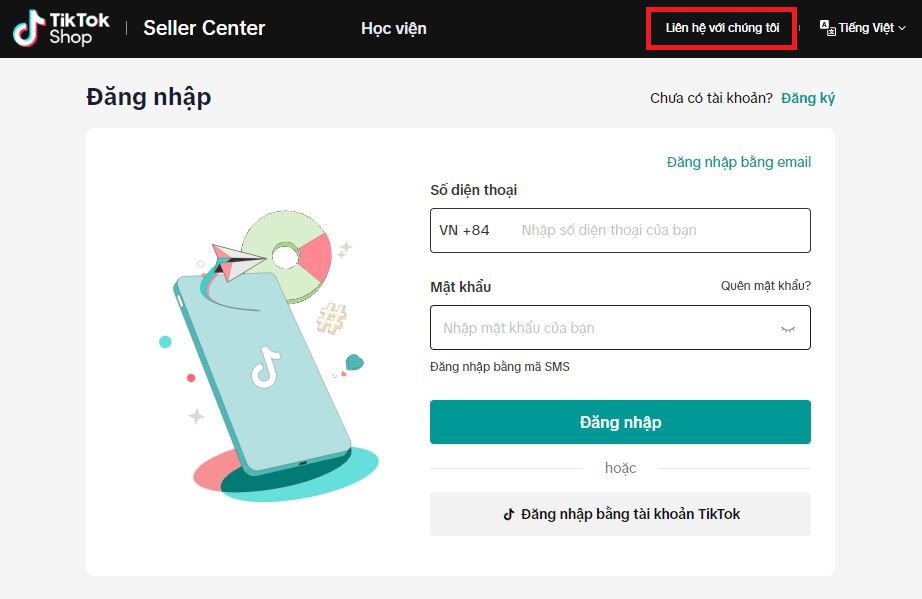
Task: Switch to Đăng nhập bằng email
Action: point(739,162)
